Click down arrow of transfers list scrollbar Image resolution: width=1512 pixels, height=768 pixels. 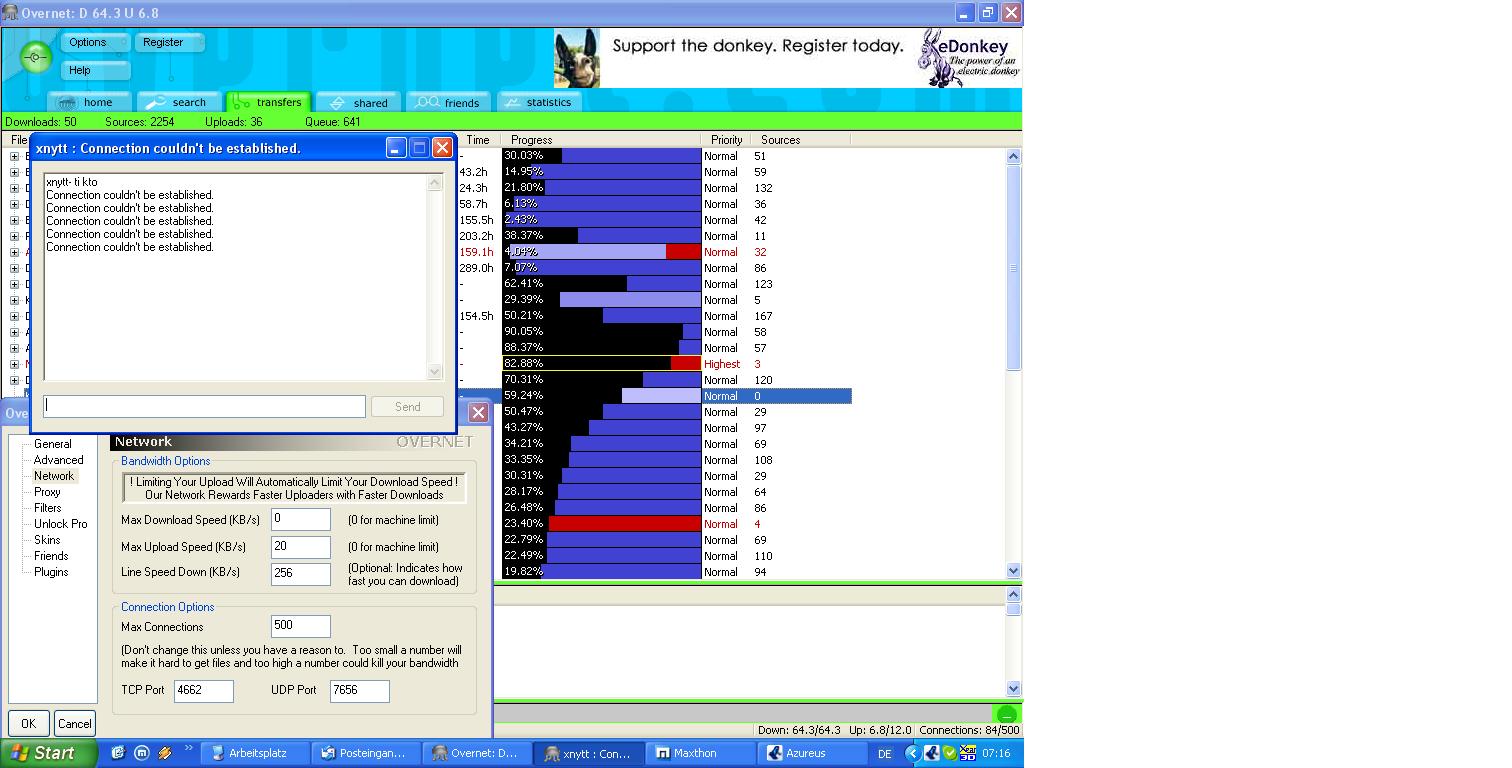(x=1013, y=571)
